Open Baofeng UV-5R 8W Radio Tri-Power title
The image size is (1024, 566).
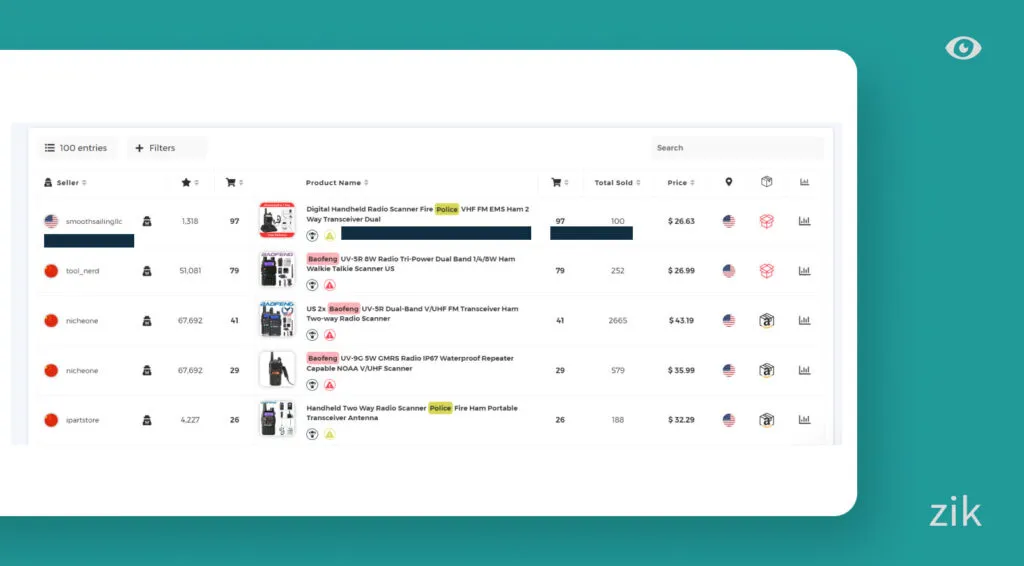click(411, 264)
